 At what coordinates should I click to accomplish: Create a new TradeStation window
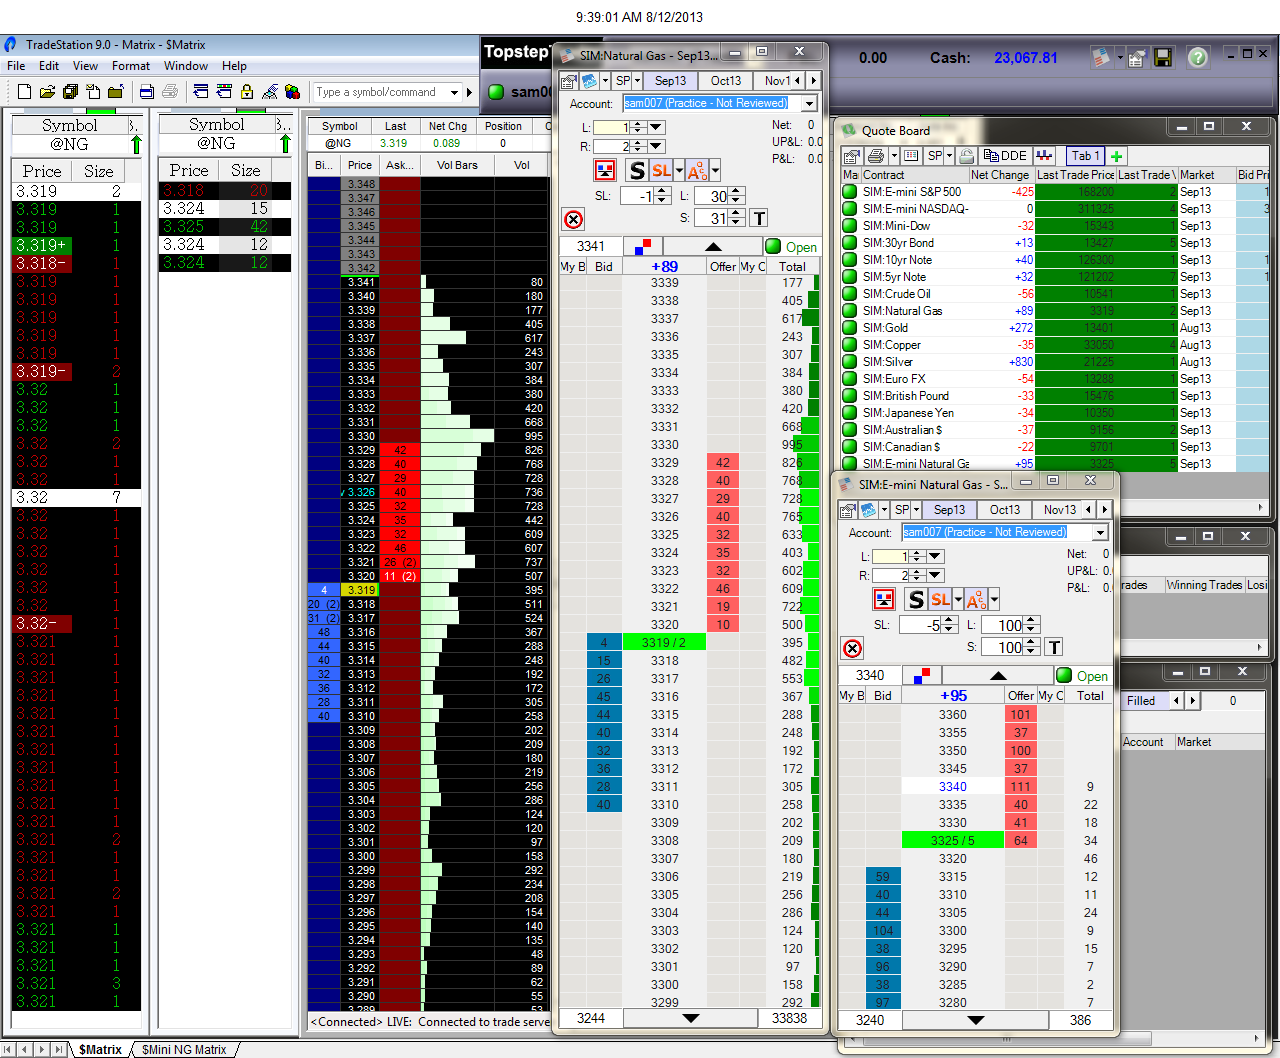tap(24, 92)
